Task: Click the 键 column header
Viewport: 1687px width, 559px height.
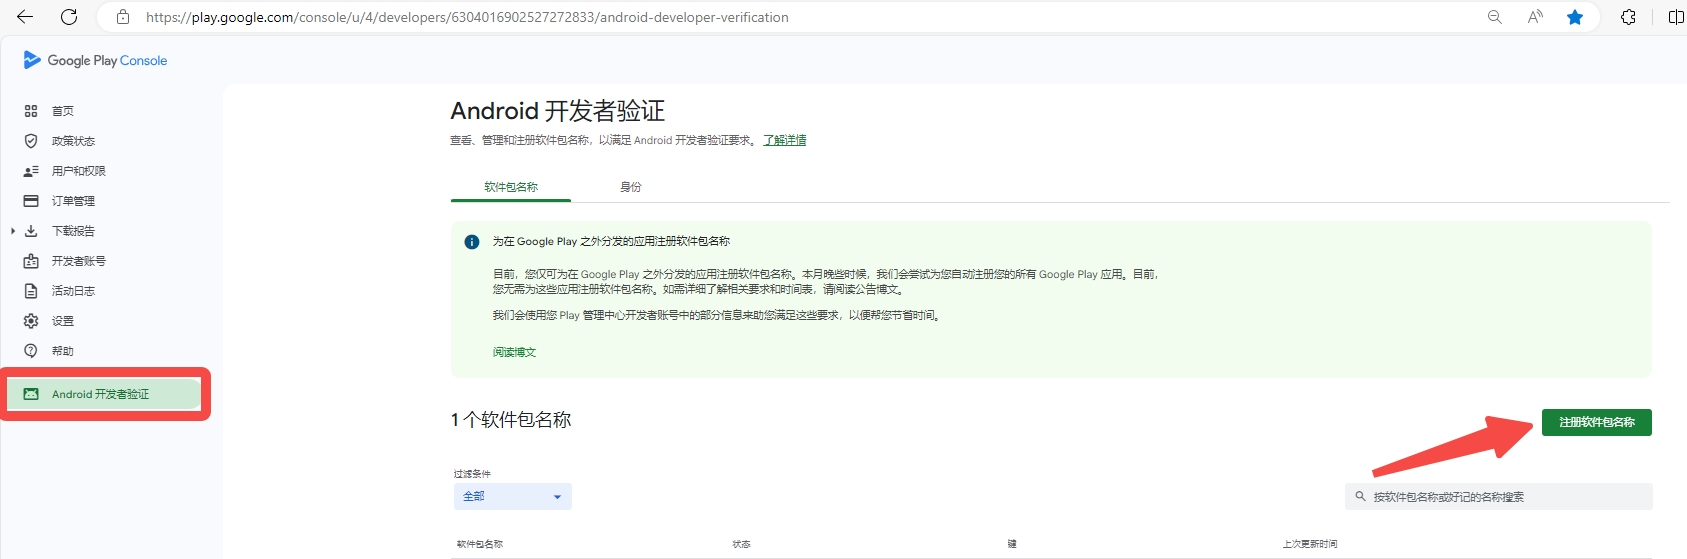Action: [1012, 544]
